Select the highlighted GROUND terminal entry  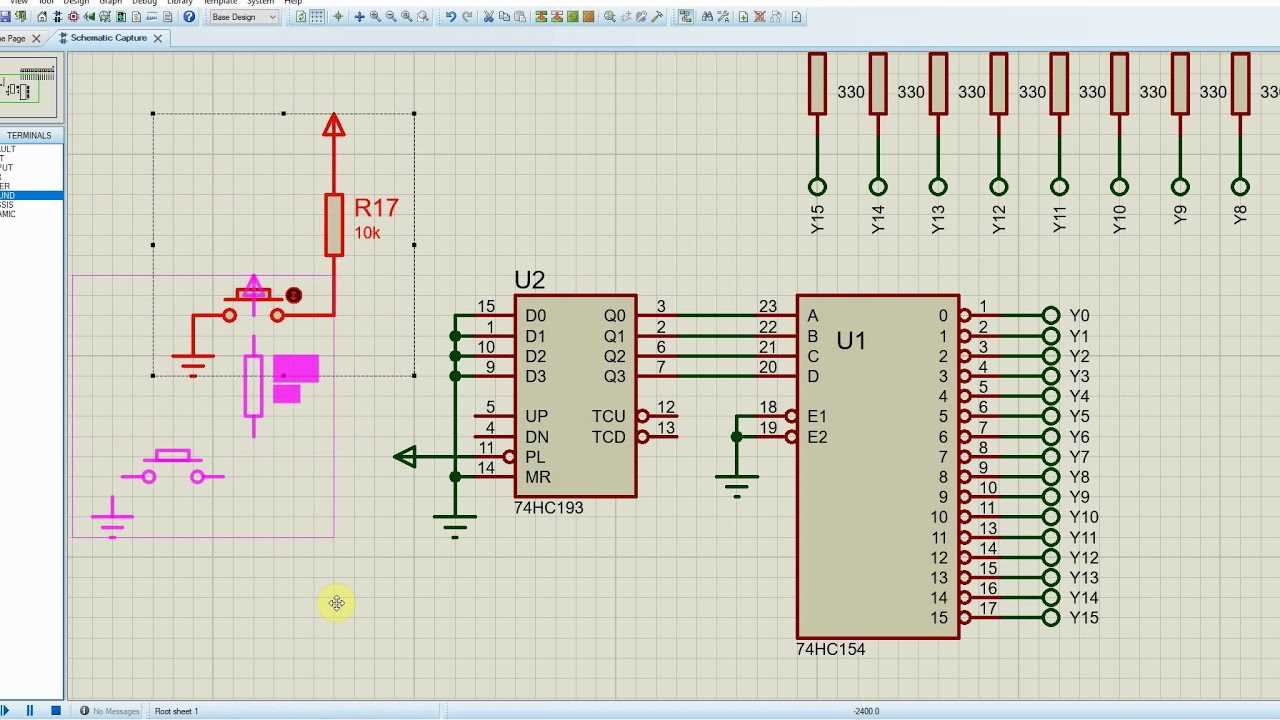[x=31, y=195]
